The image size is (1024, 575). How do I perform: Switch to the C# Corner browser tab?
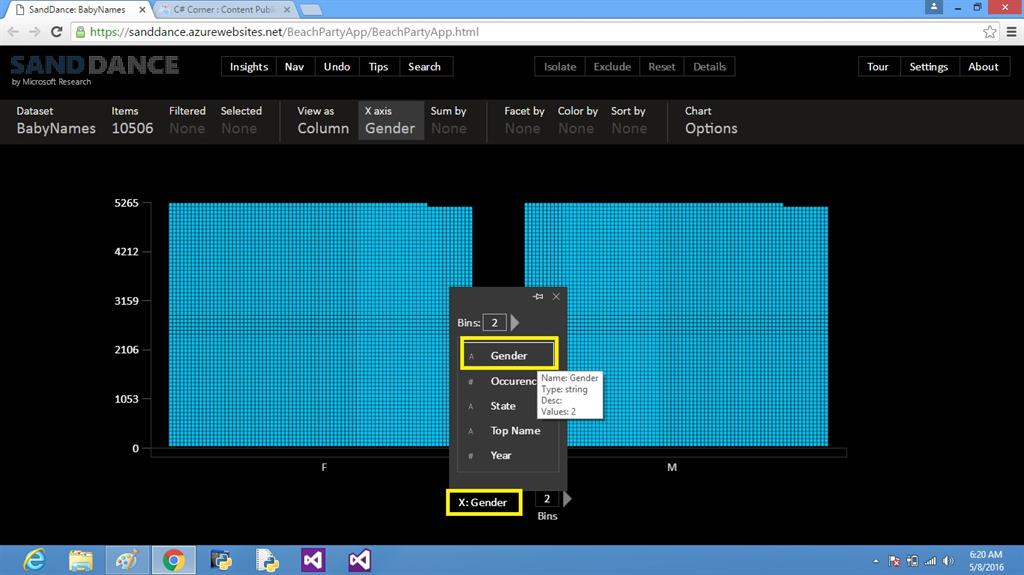[223, 10]
